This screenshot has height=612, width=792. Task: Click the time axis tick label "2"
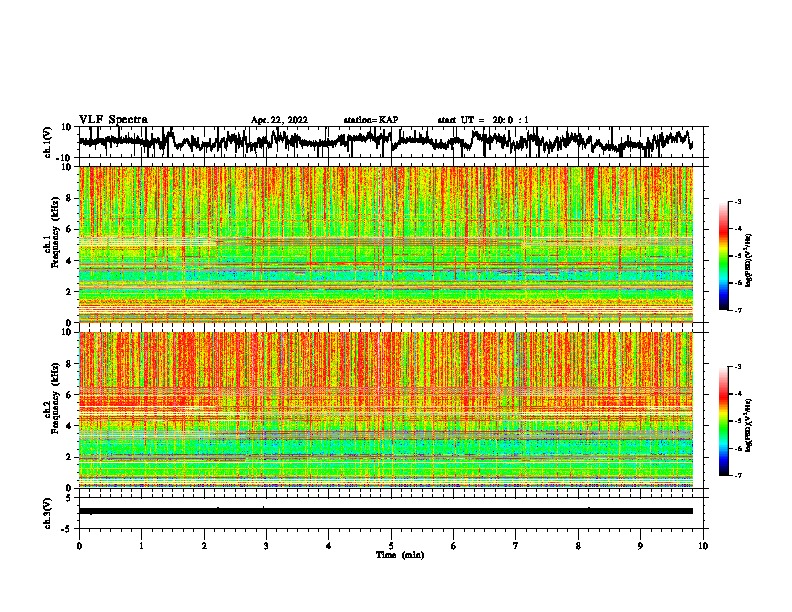[x=204, y=546]
